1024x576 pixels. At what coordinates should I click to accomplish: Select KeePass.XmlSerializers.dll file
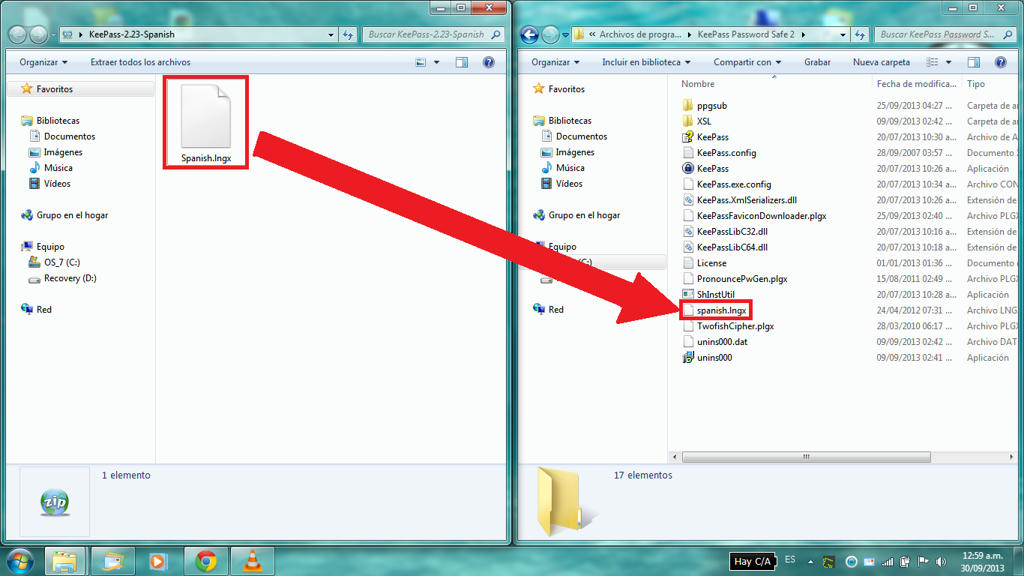tap(746, 200)
